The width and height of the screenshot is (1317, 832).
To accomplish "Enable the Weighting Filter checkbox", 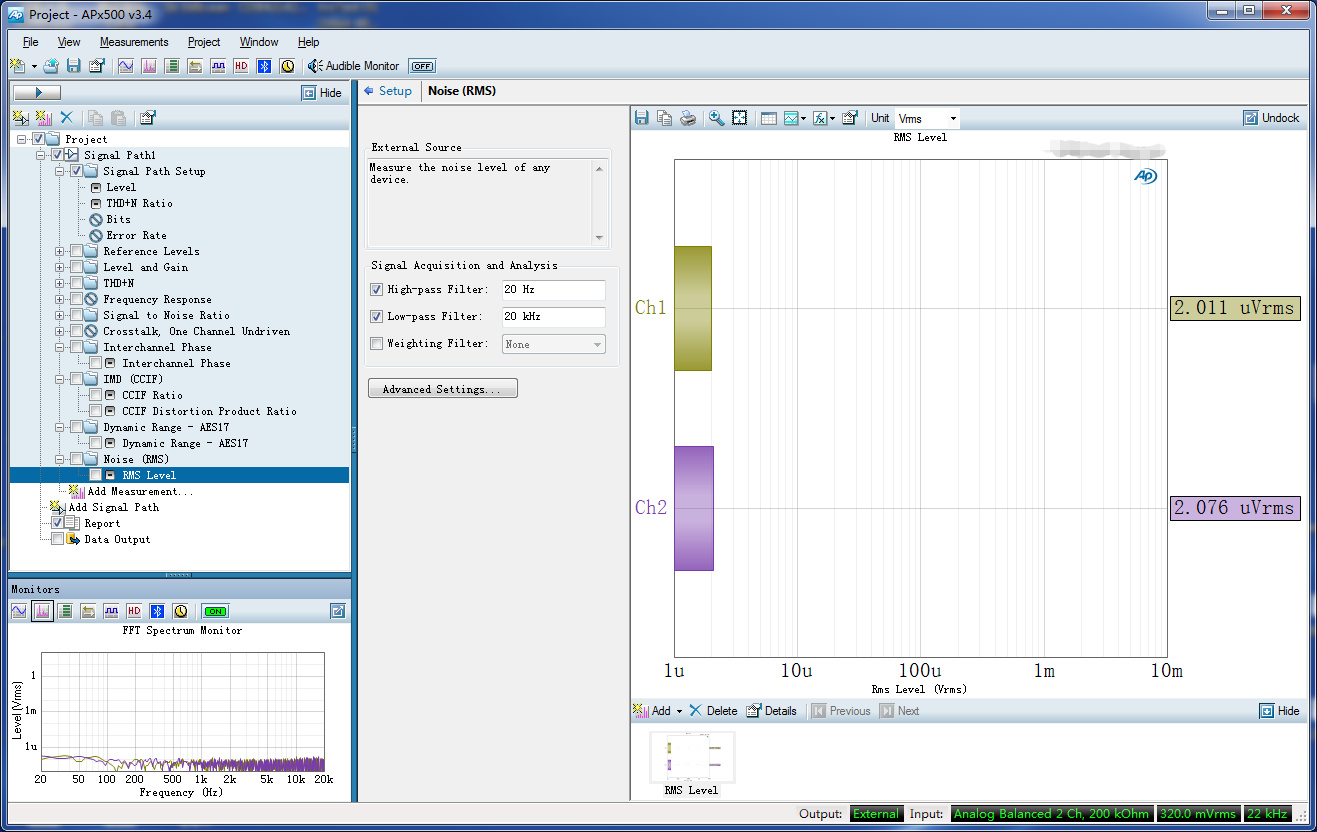I will point(377,344).
